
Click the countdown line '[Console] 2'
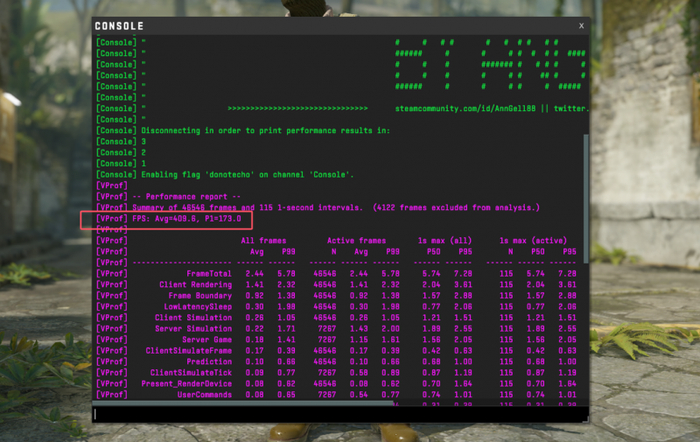pyautogui.click(x=121, y=153)
